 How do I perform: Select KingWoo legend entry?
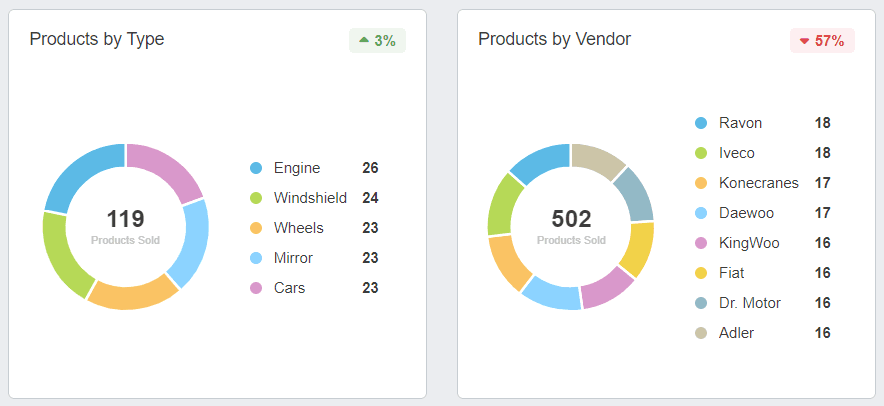[748, 243]
